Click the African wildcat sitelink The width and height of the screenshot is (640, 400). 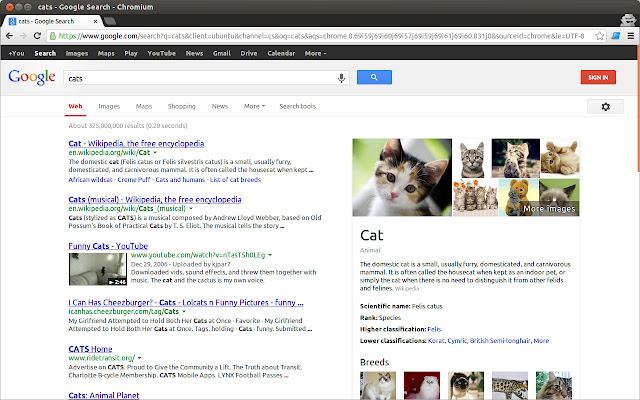pyautogui.click(x=90, y=180)
